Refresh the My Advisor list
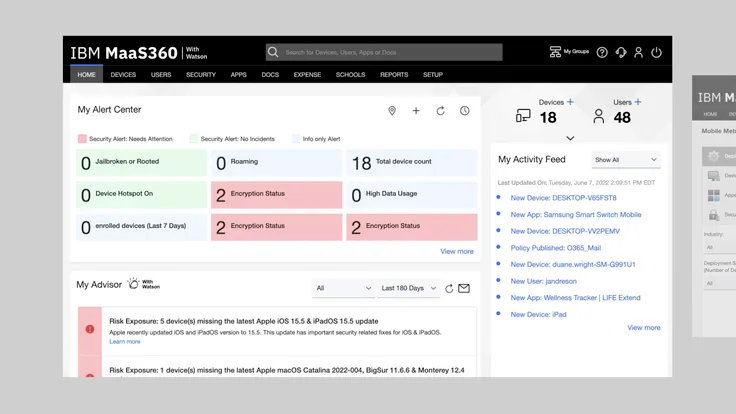The width and height of the screenshot is (736, 414). pyautogui.click(x=449, y=288)
